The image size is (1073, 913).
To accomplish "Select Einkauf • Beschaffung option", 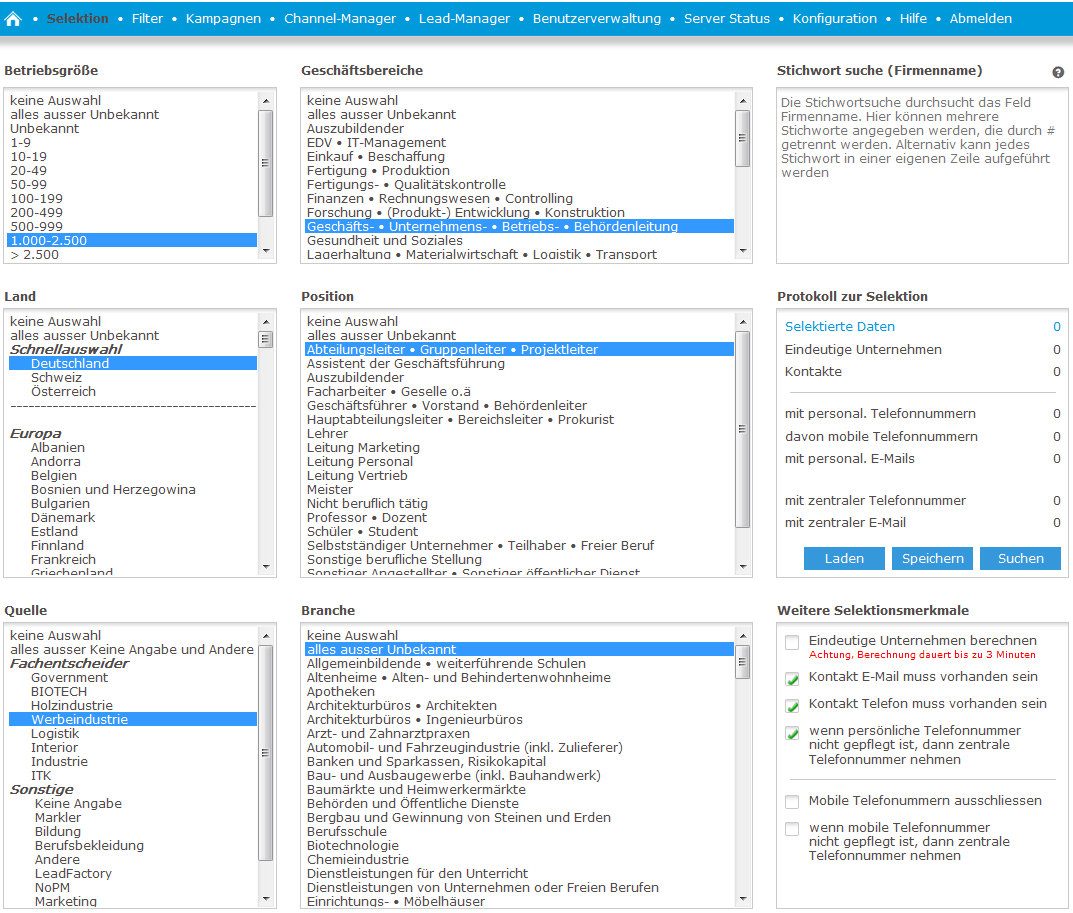I will point(519,157).
